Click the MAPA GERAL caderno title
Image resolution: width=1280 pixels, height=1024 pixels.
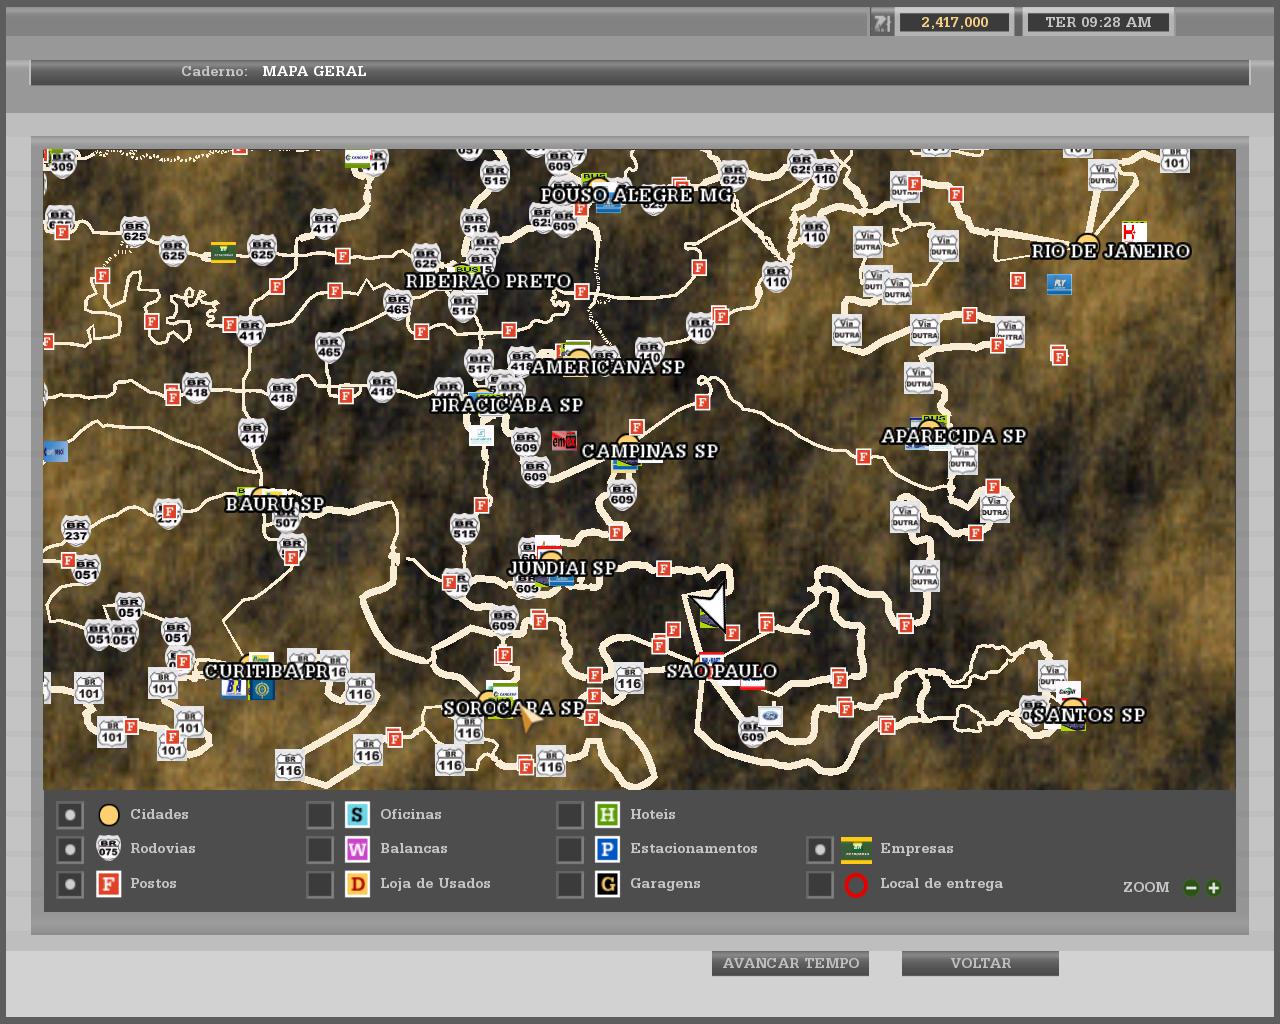tap(314, 71)
